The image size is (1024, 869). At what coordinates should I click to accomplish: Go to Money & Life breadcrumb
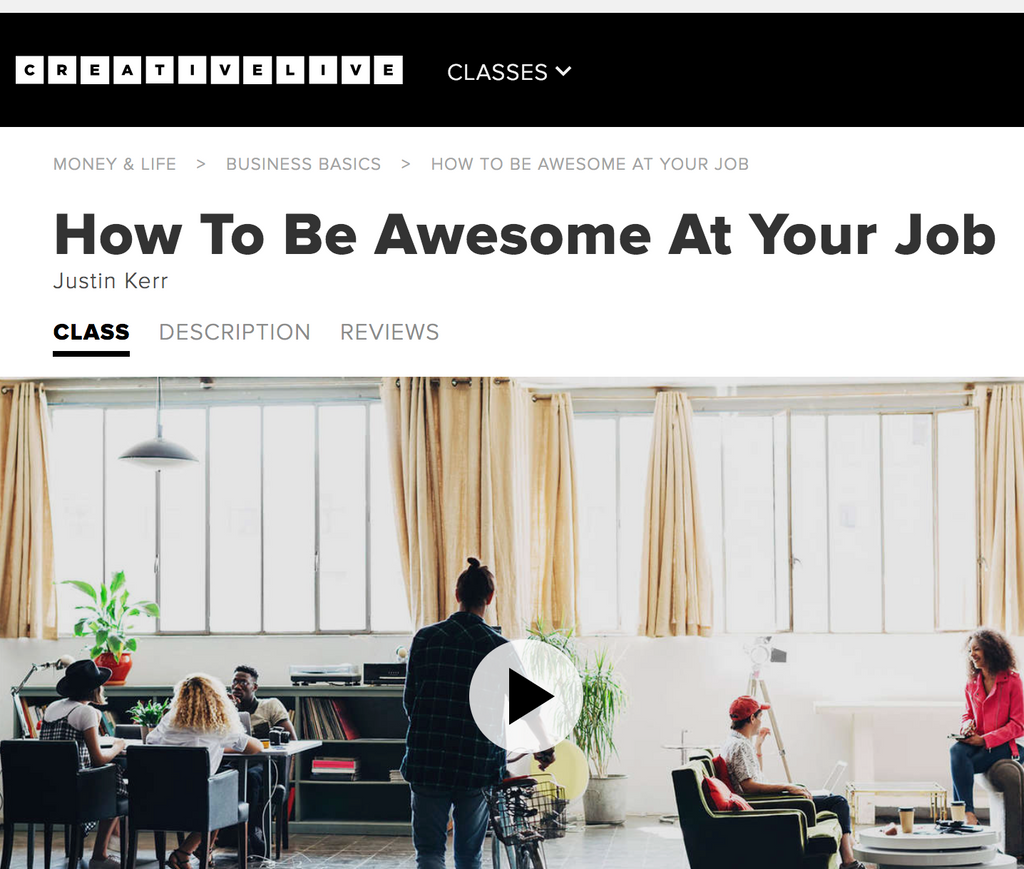pyautogui.click(x=115, y=164)
